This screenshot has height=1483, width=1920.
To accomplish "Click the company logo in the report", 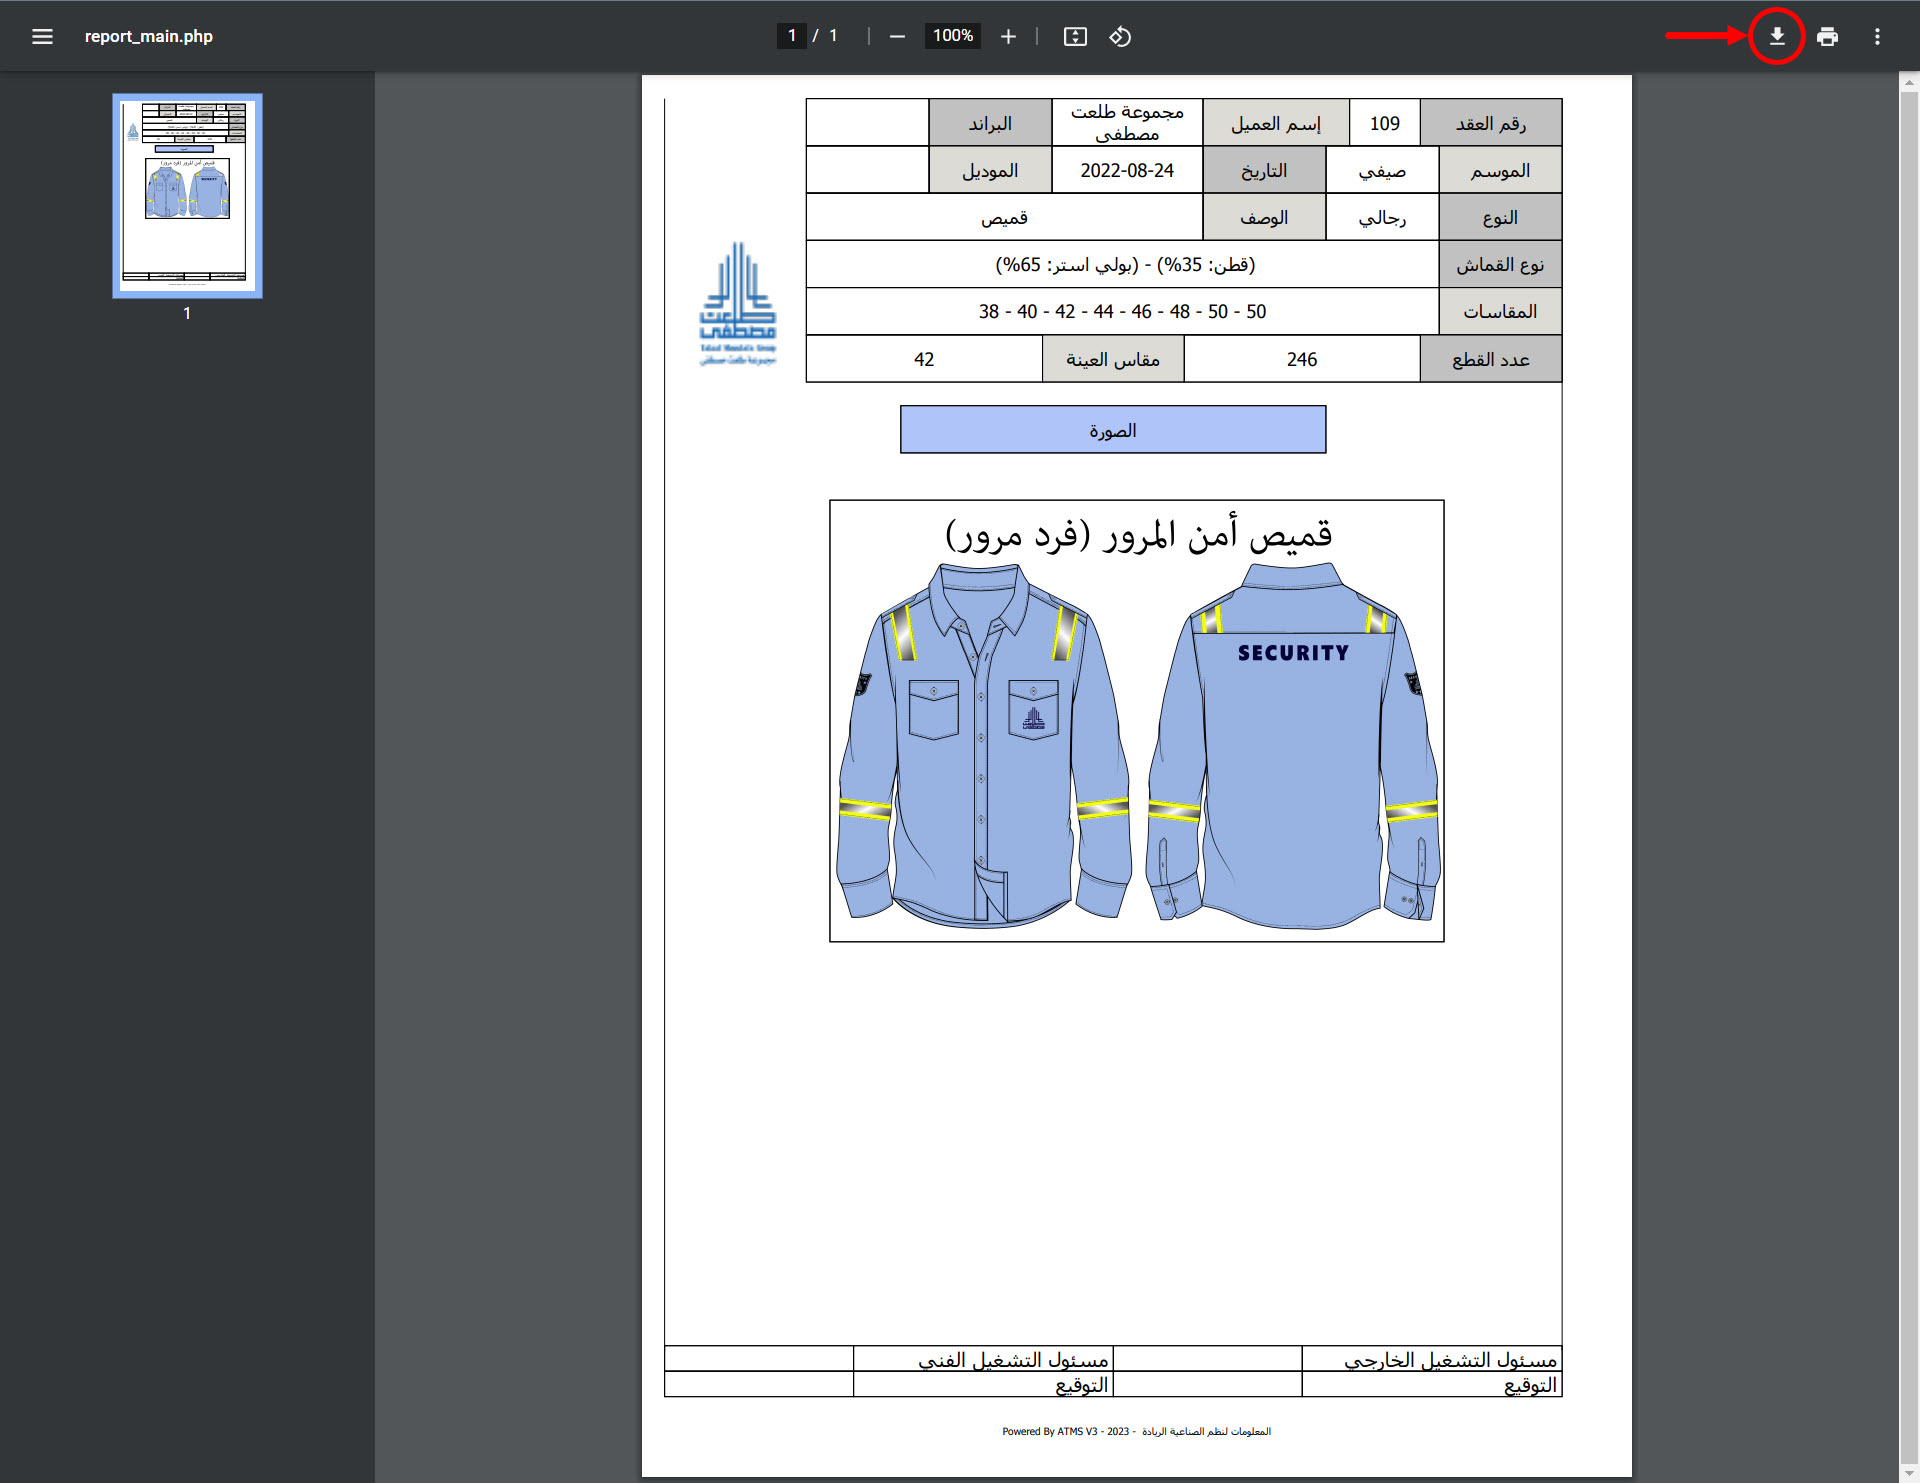I will [738, 304].
